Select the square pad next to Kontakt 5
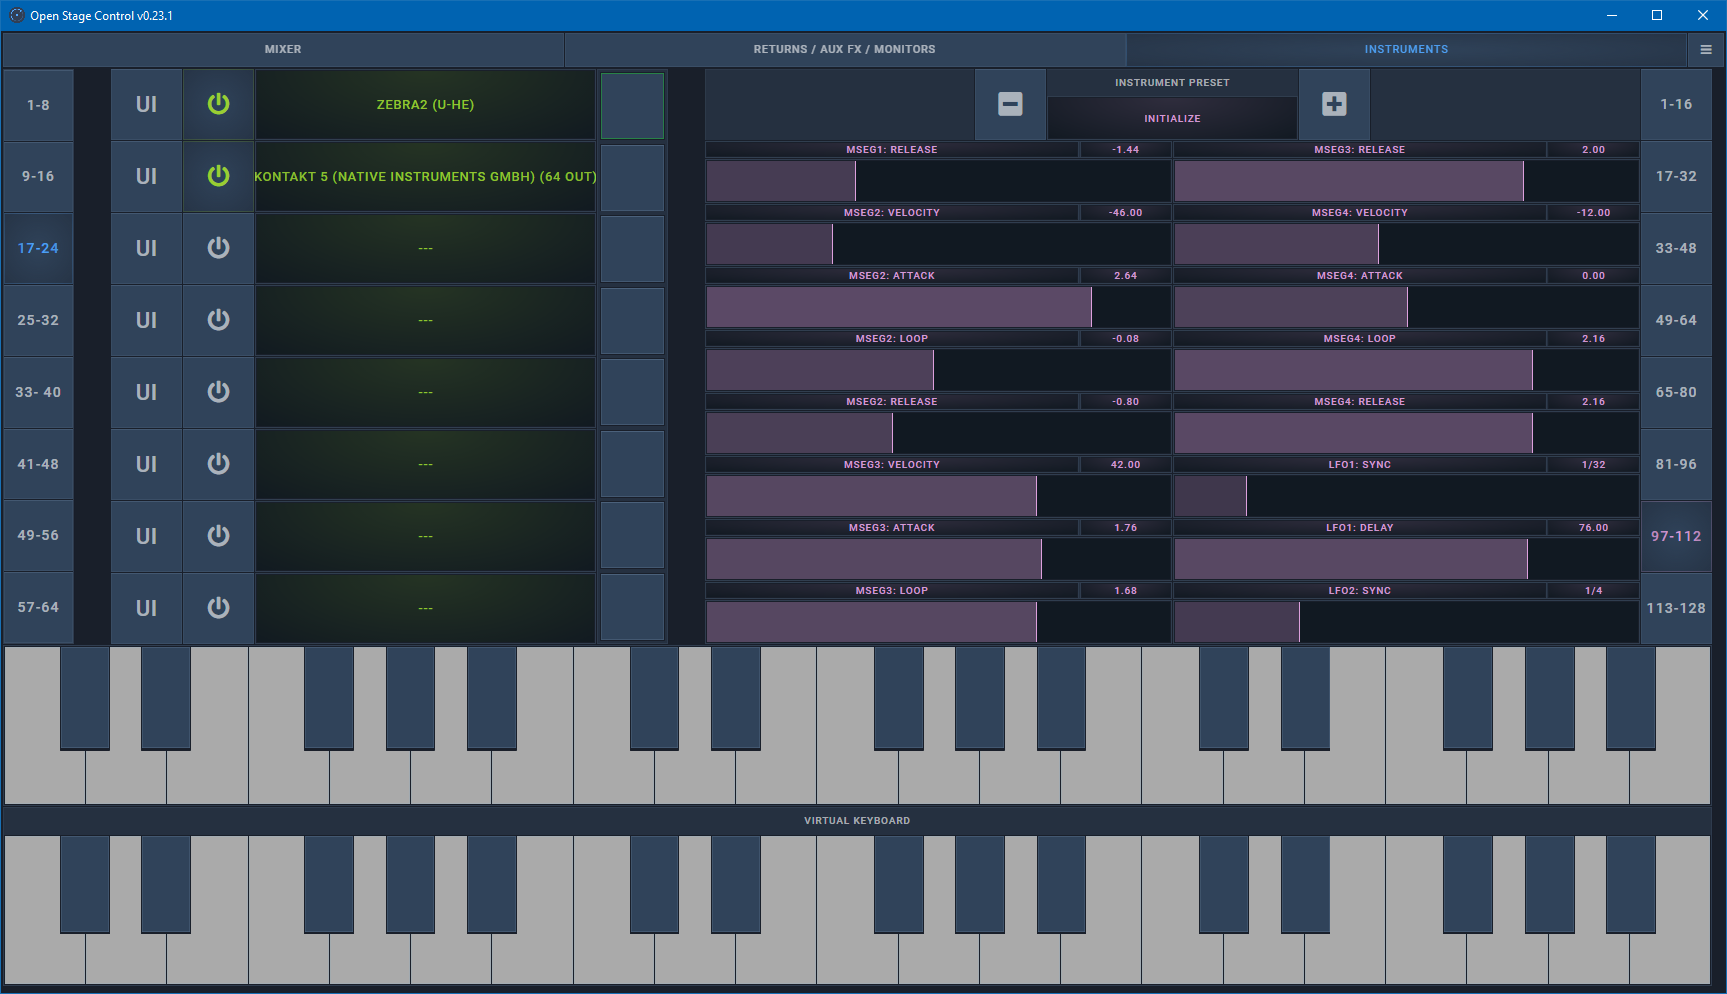Image resolution: width=1727 pixels, height=994 pixels. (632, 178)
